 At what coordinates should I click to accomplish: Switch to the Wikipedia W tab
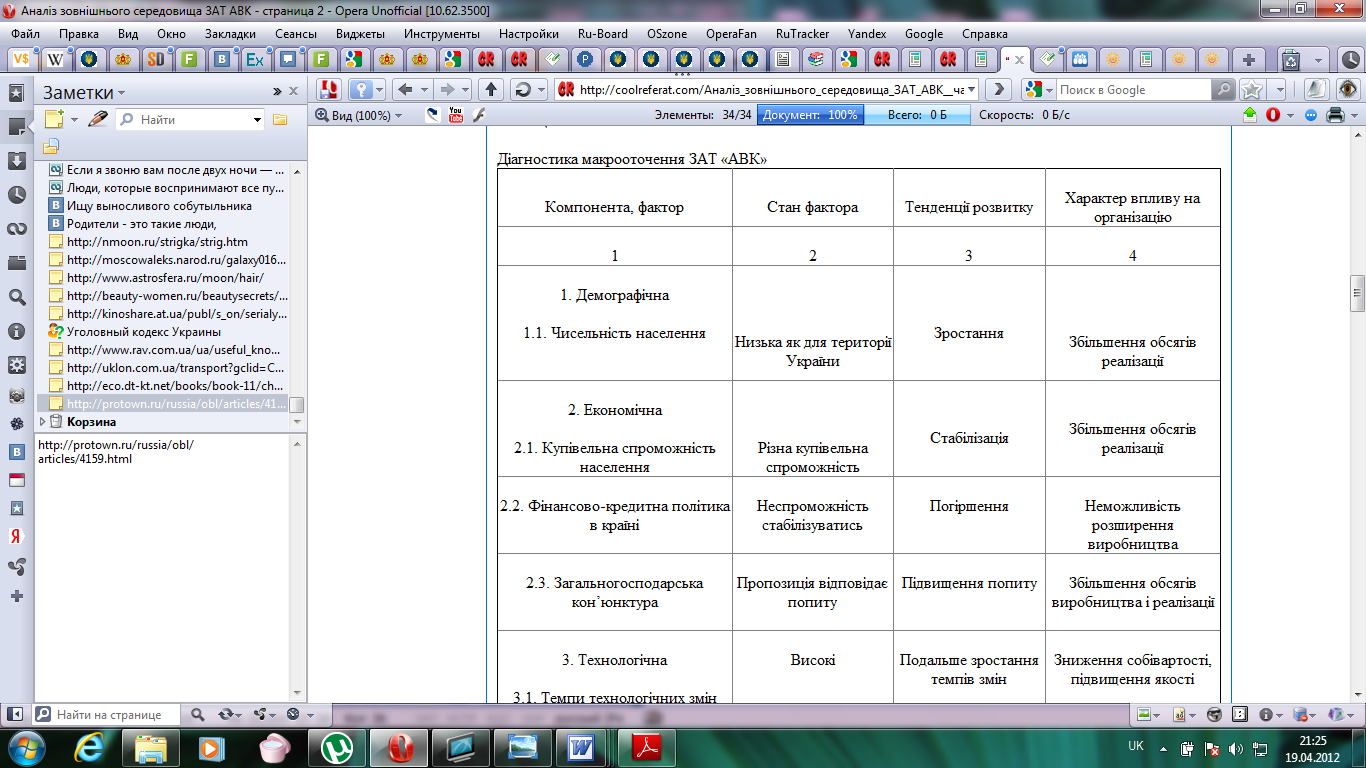56,59
